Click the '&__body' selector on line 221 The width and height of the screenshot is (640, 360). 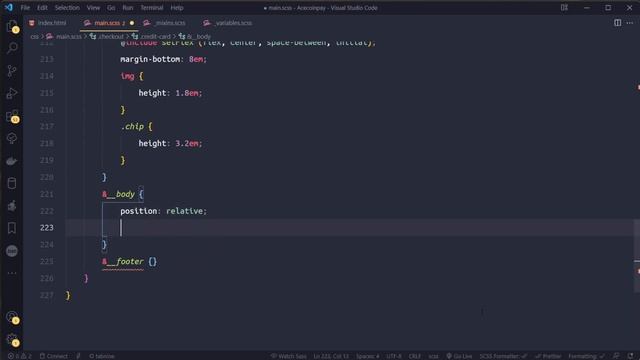click(x=118, y=194)
